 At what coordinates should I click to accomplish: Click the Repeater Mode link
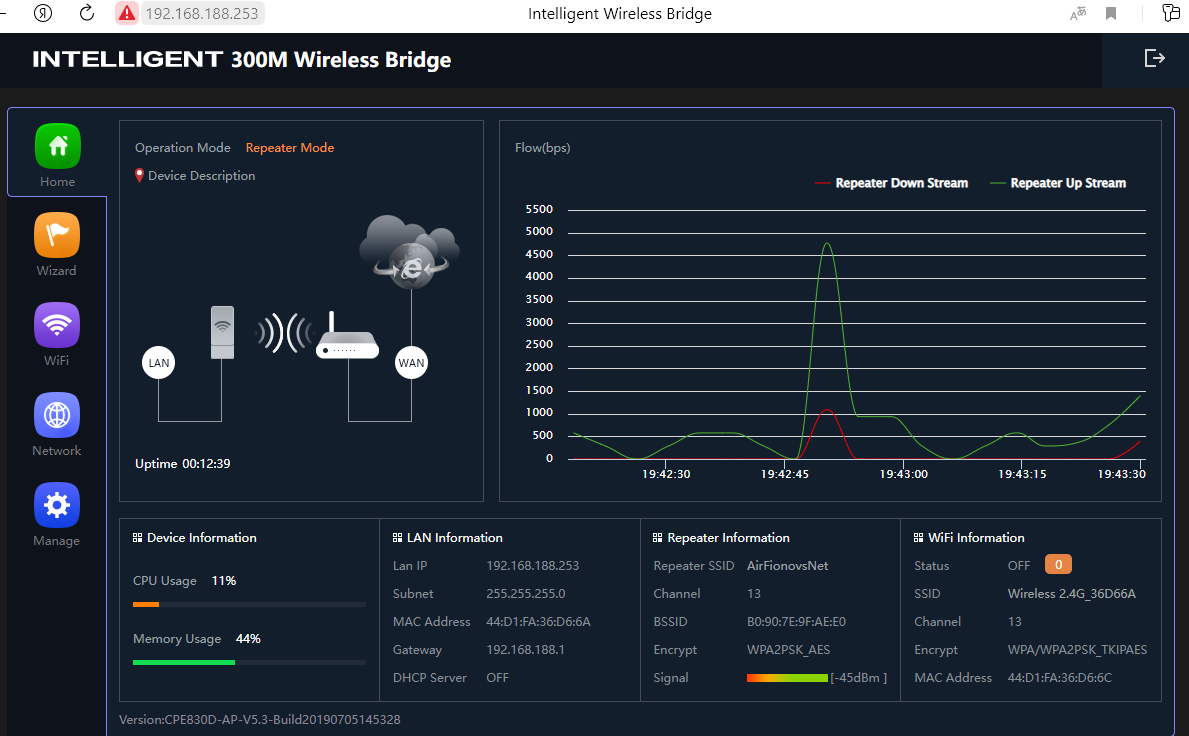coord(290,148)
